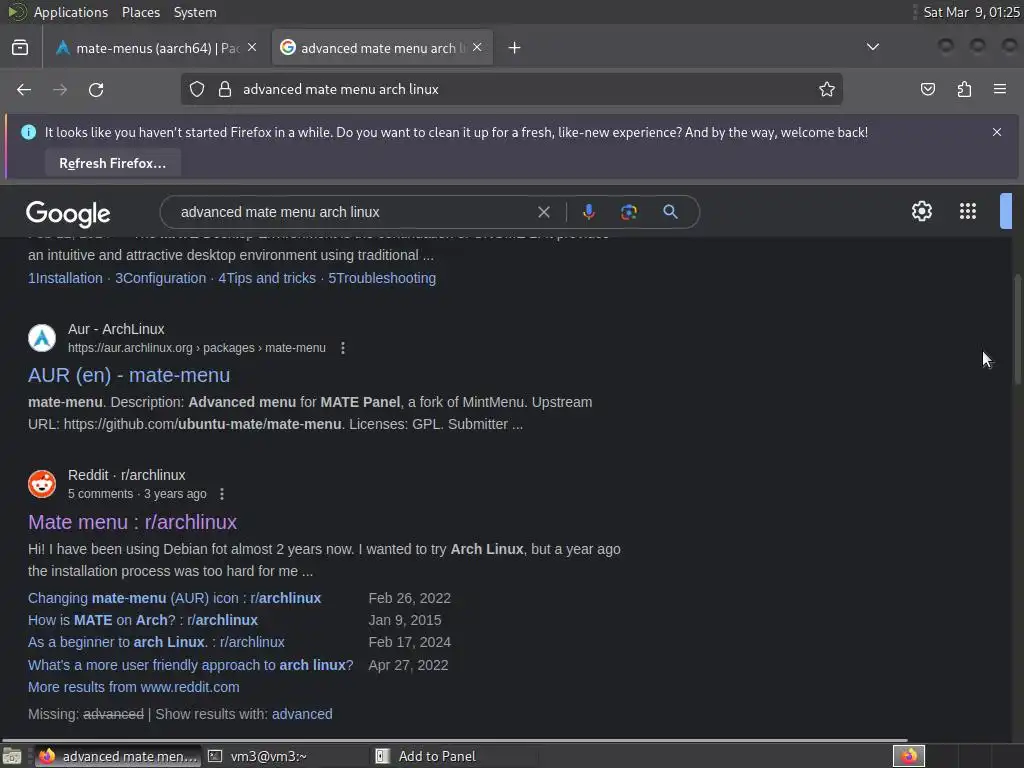Image resolution: width=1024 pixels, height=768 pixels.
Task: Click the Reddit · r/archlinux source name
Action: [127, 475]
